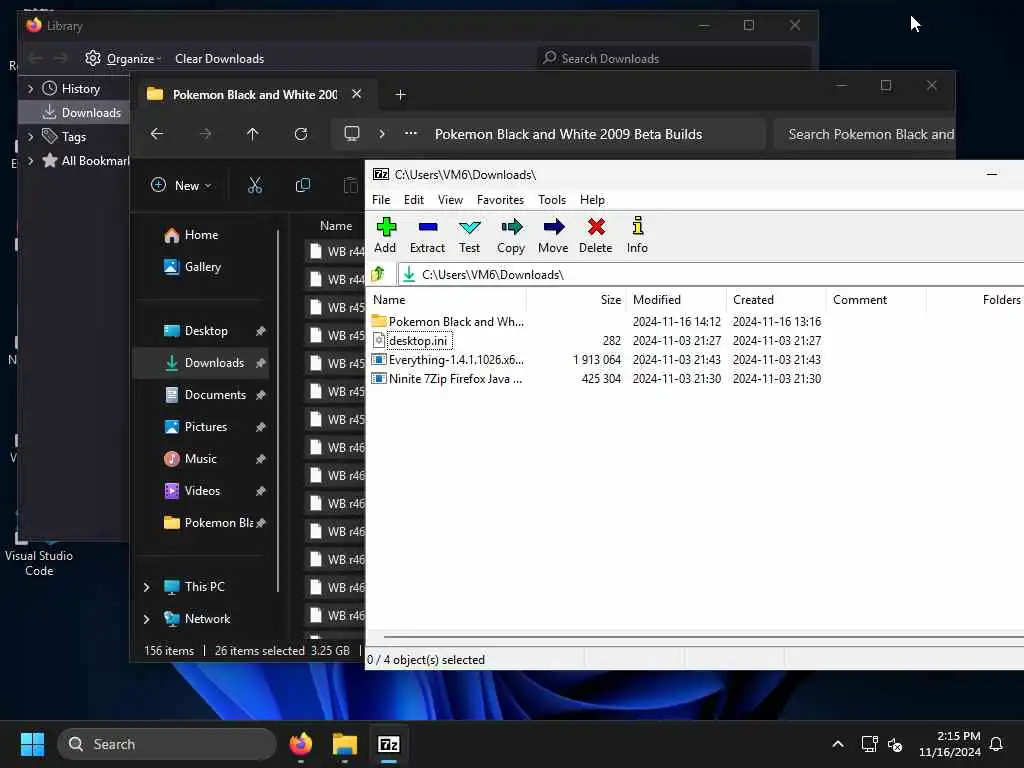The width and height of the screenshot is (1024, 768).
Task: Click the Search Pokemon Black and White field in Explorer
Action: click(865, 134)
